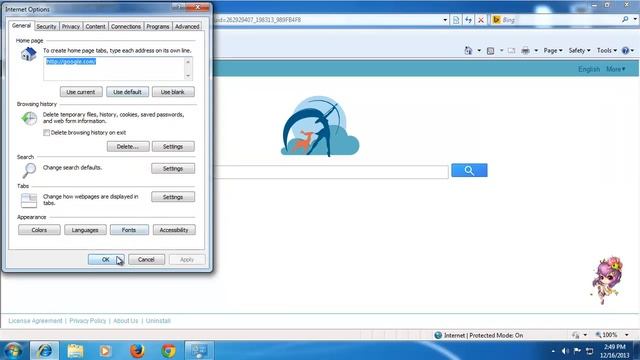Click the Print icon
This screenshot has height=360, width=640.
[x=525, y=51]
